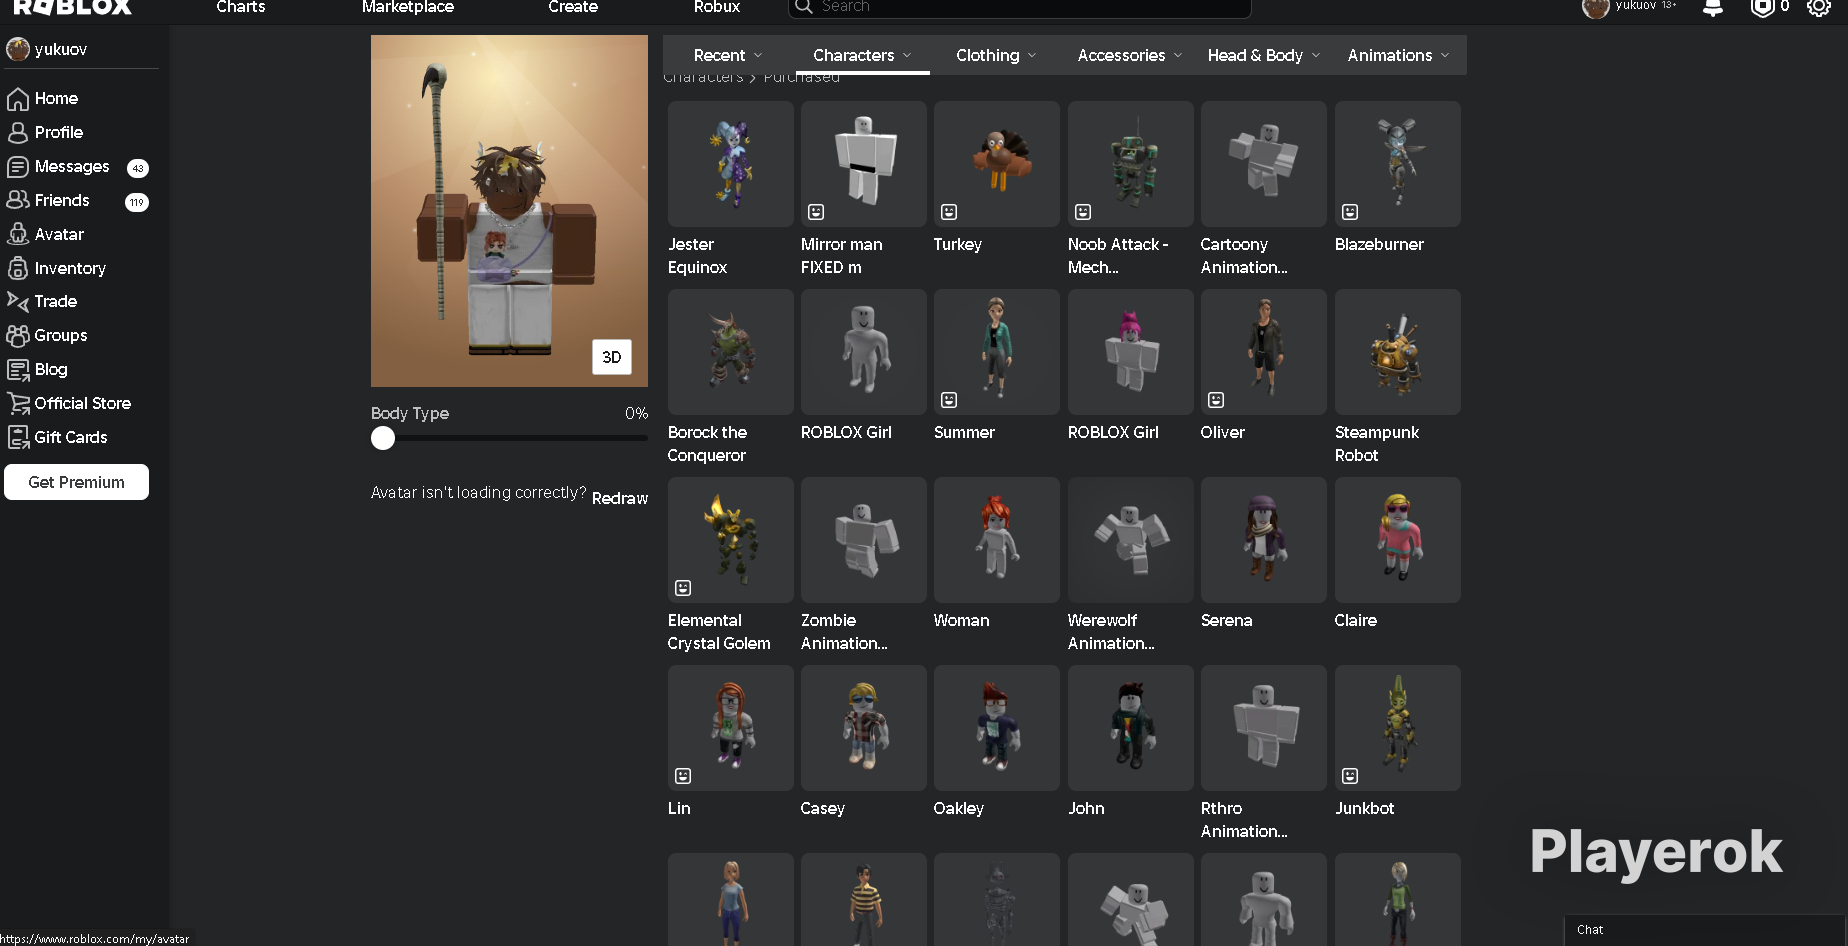Click yukuov username in the sidebar
This screenshot has height=946, width=1848.
(x=60, y=49)
